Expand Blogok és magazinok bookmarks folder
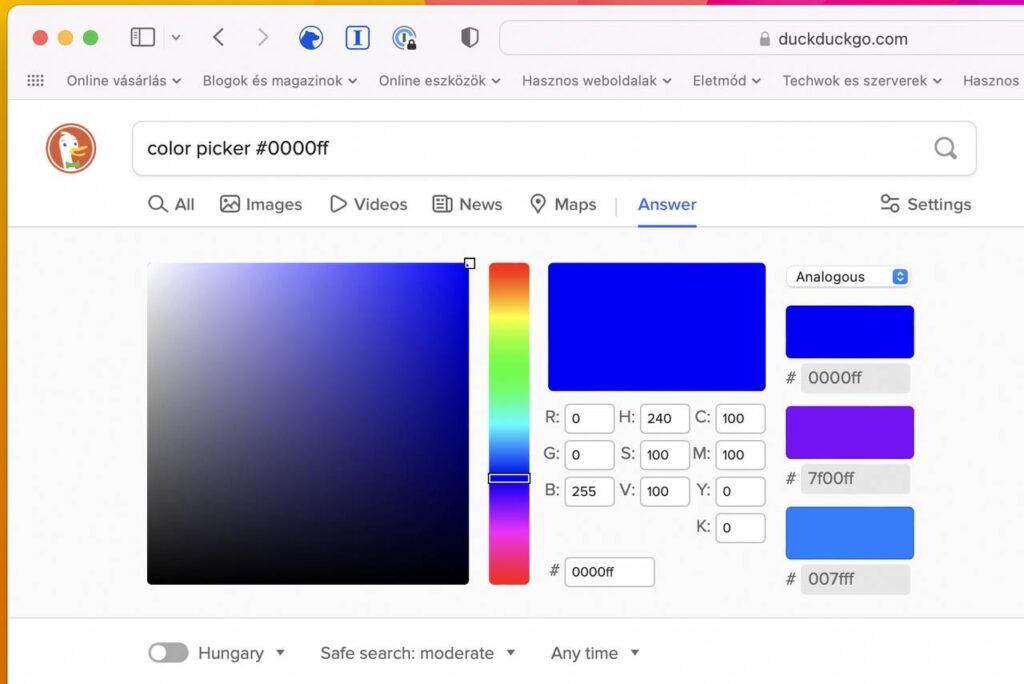The image size is (1024, 684). [280, 80]
